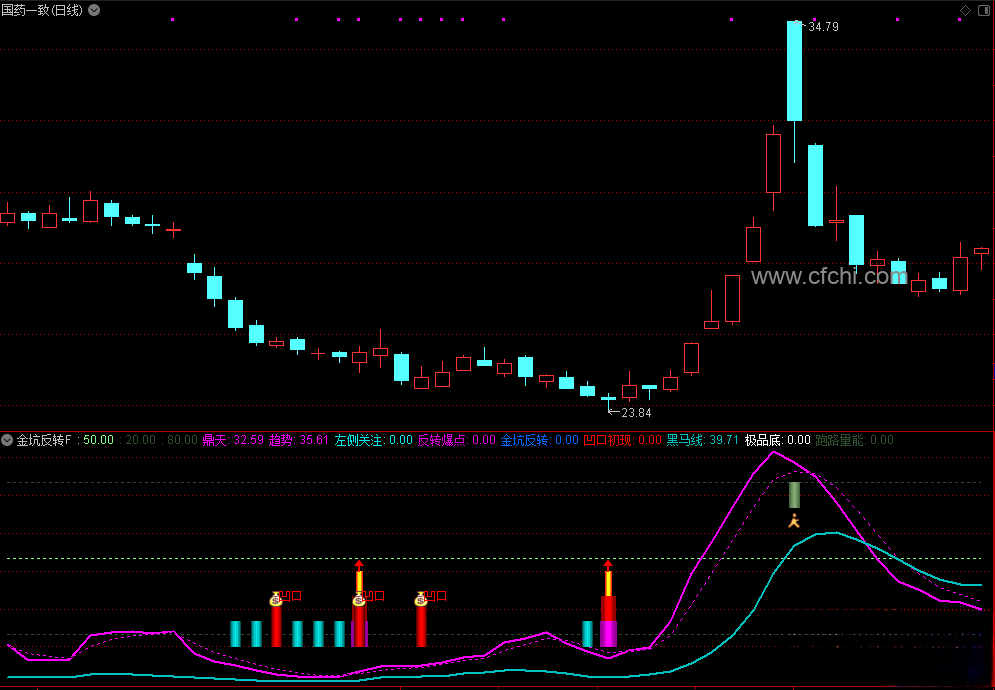Click the diamond icon in top-right corner
The height and width of the screenshot is (690, 995).
(965, 10)
